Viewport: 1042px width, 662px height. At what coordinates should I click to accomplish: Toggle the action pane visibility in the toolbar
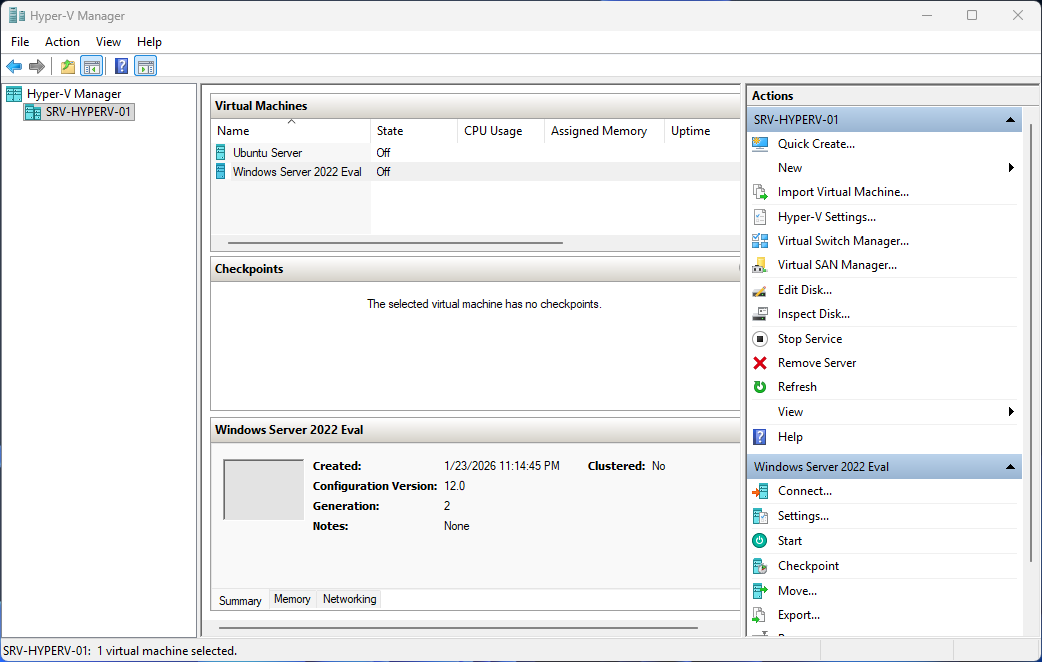click(145, 66)
